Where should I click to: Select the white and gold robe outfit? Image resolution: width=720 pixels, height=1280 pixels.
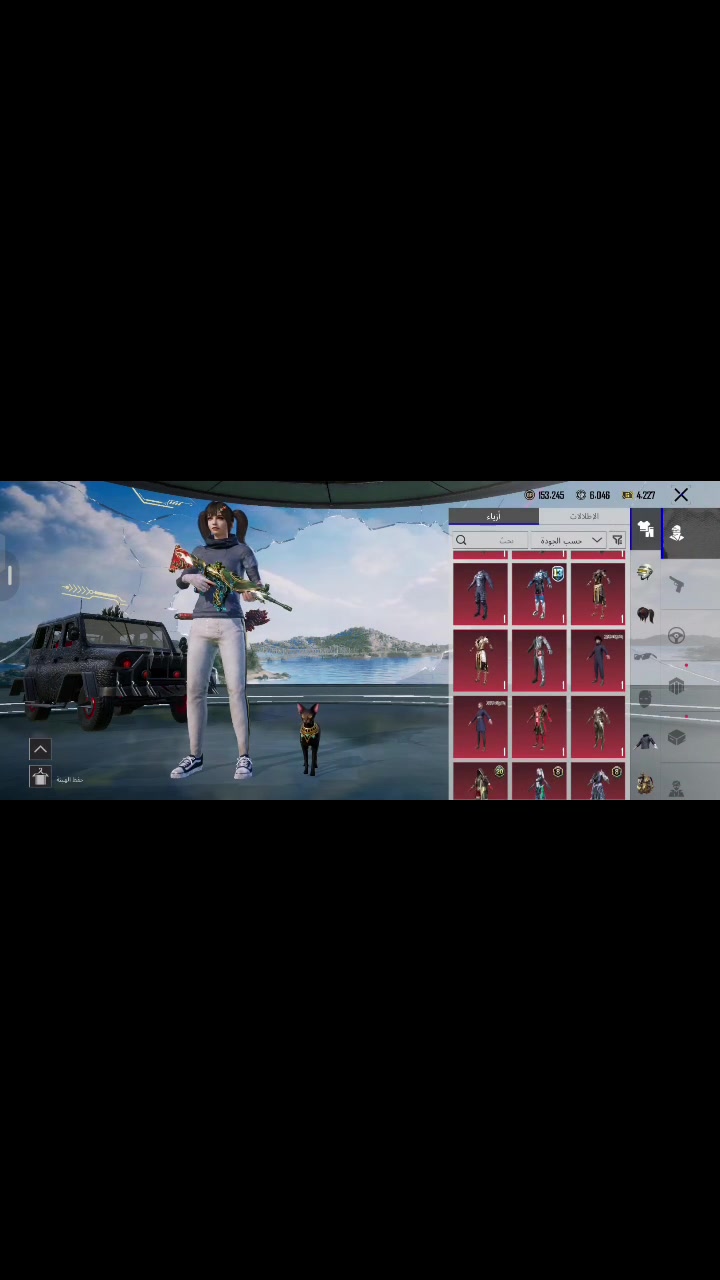pyautogui.click(x=480, y=661)
